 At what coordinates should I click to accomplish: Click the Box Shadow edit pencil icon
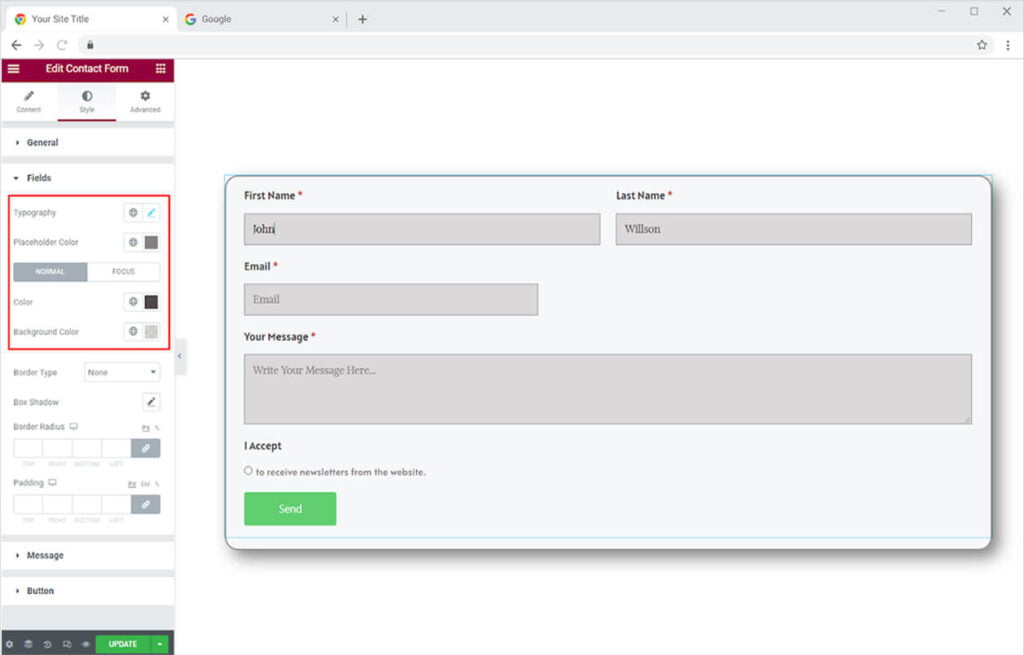(151, 402)
